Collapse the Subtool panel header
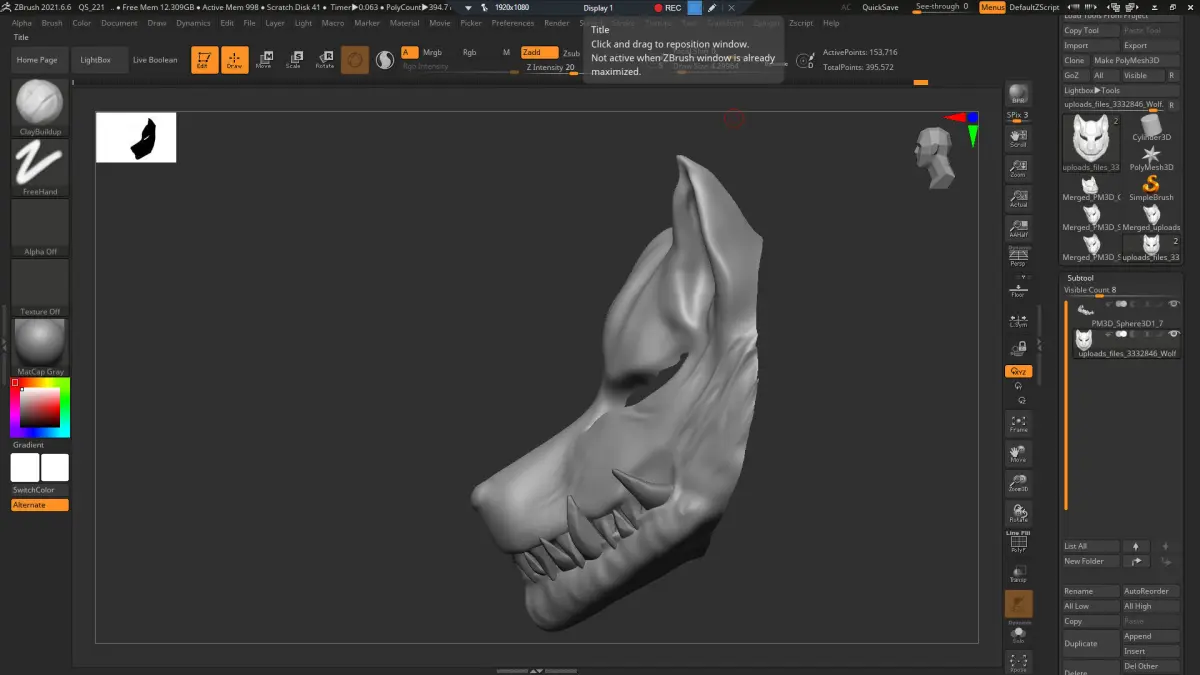This screenshot has width=1200, height=675. [1080, 278]
